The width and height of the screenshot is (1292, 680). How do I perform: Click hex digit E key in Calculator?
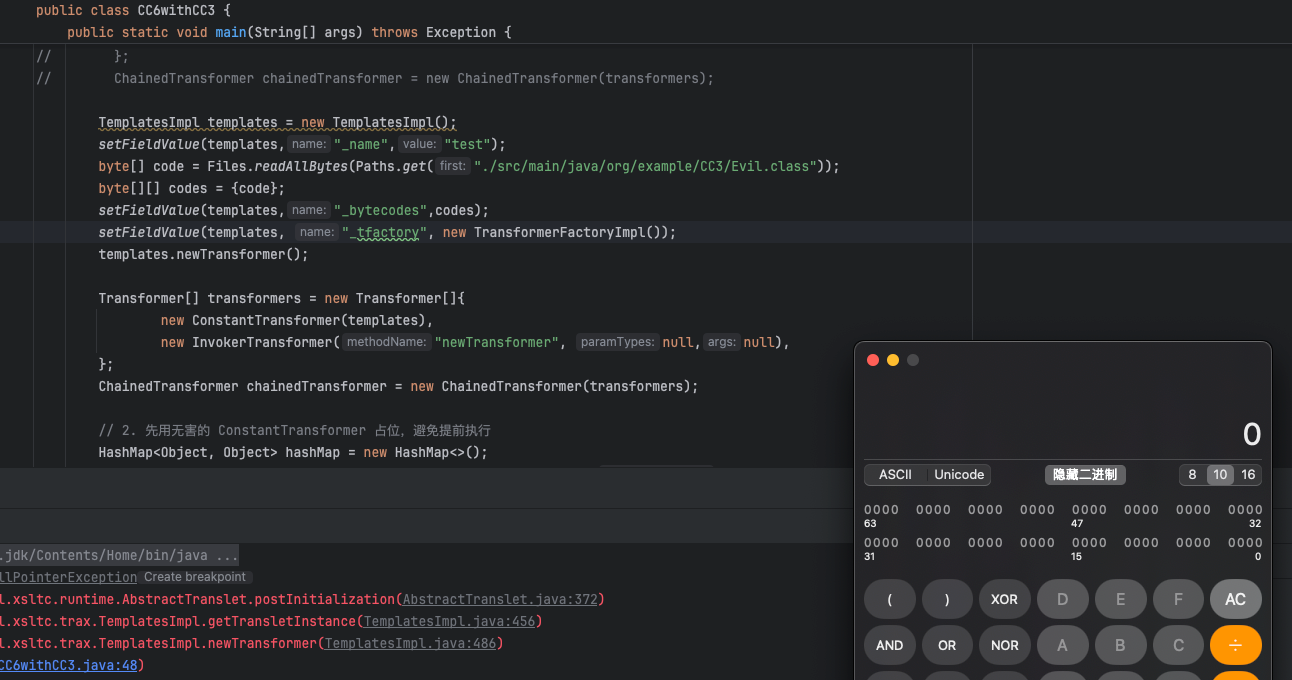point(1120,599)
